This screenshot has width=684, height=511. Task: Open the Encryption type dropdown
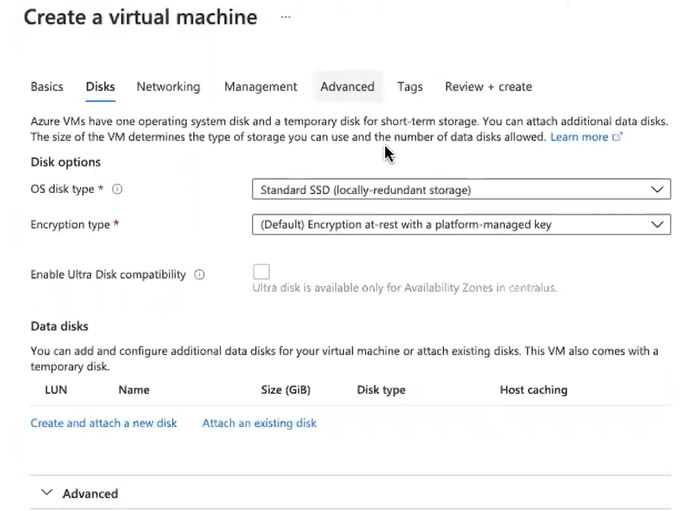(x=460, y=225)
